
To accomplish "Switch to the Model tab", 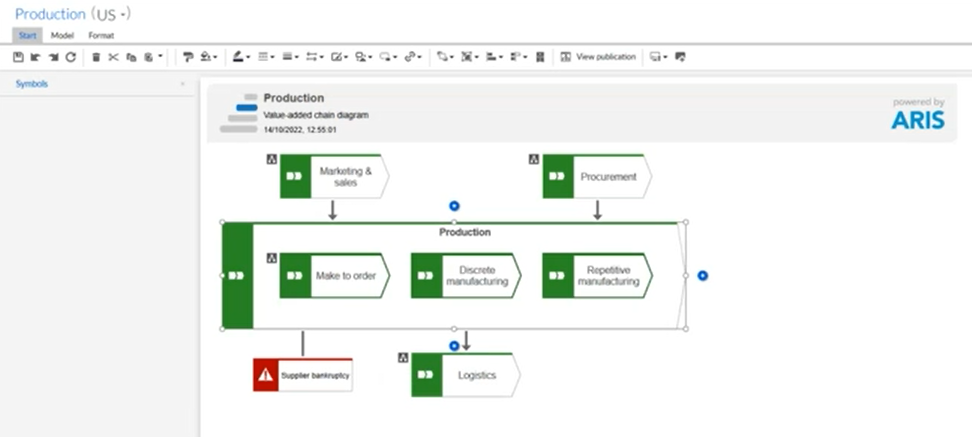I will click(x=62, y=35).
